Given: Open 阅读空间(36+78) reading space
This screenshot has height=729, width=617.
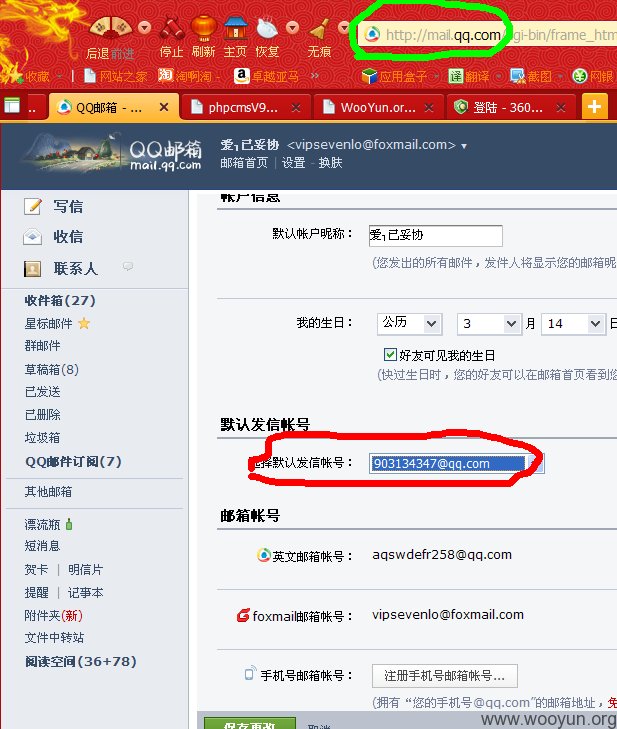Looking at the screenshot, I should (x=81, y=662).
